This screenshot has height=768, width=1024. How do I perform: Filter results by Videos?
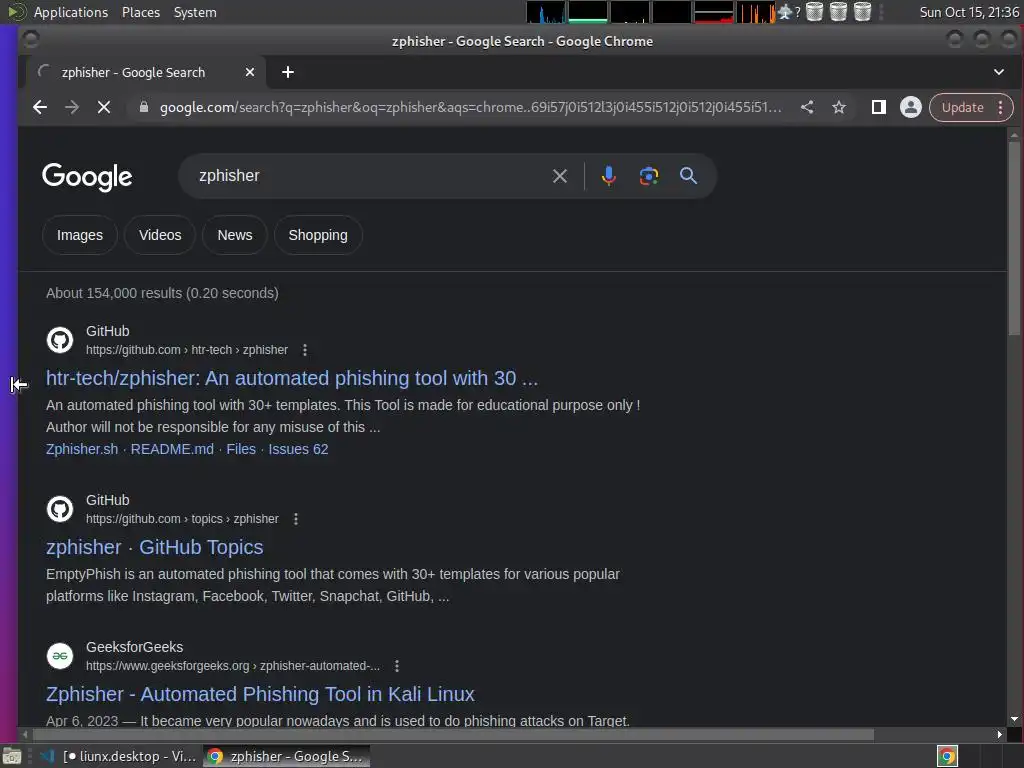(x=160, y=235)
